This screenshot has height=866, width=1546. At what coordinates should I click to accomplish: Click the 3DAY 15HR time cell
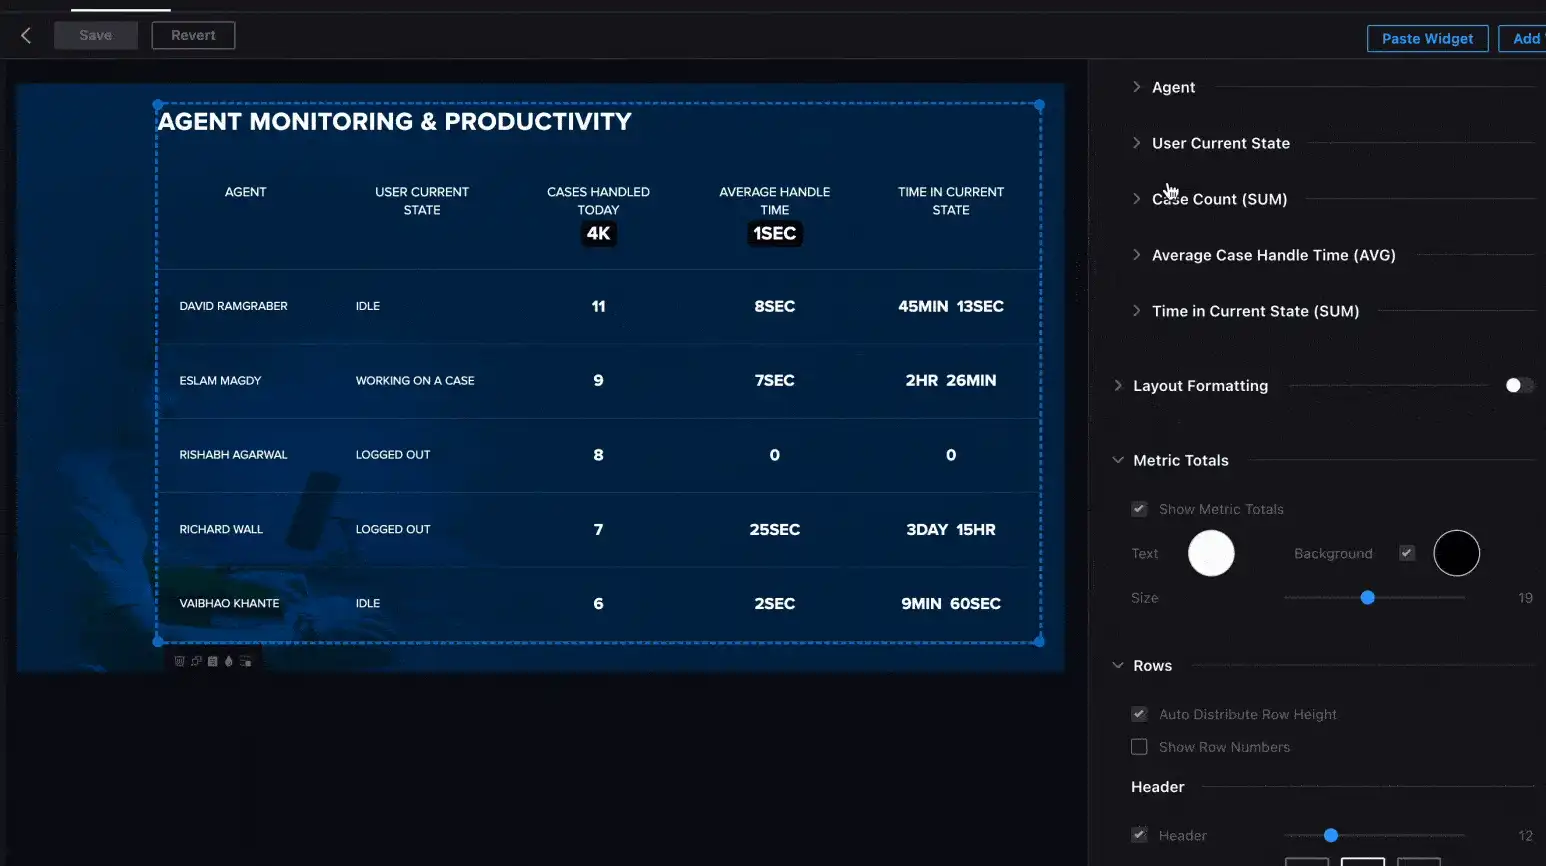pos(951,530)
